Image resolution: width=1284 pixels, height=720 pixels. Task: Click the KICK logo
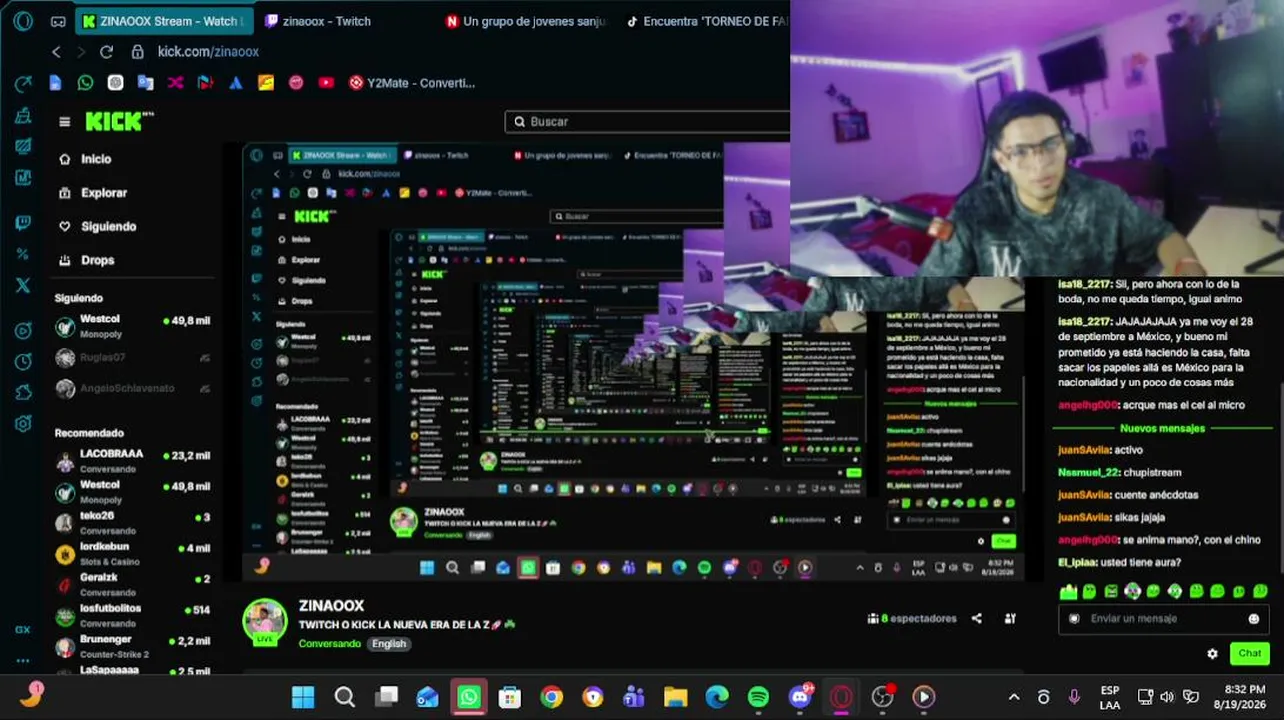119,121
